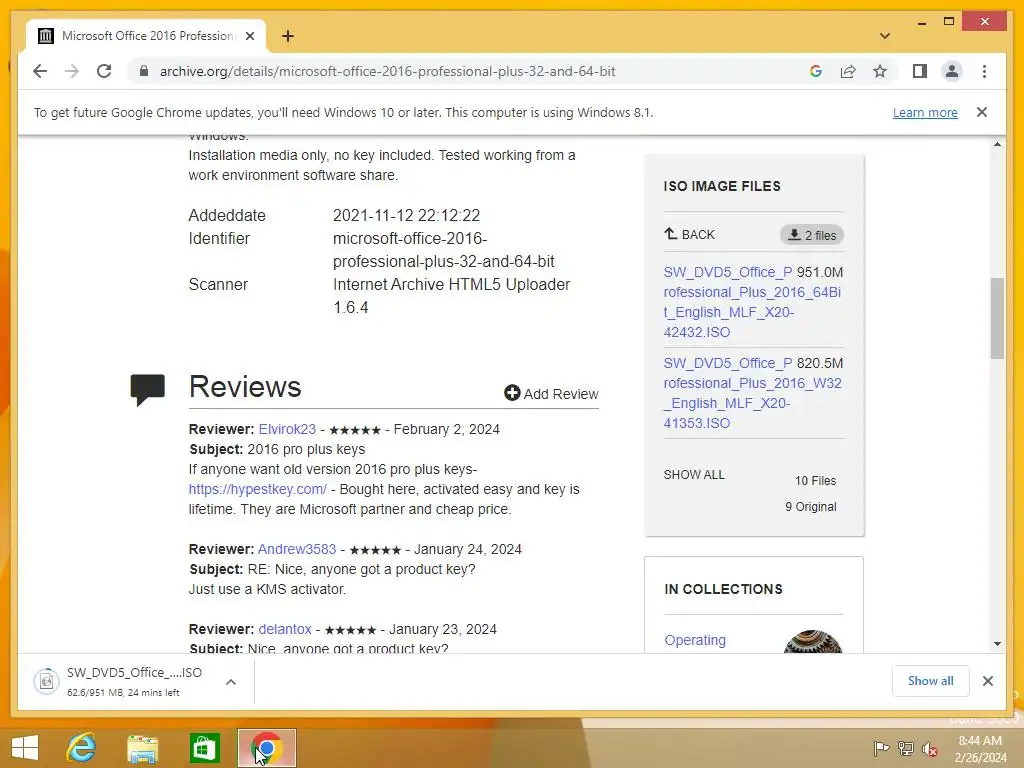Open network status tray icon
The width and height of the screenshot is (1024, 768).
point(906,748)
